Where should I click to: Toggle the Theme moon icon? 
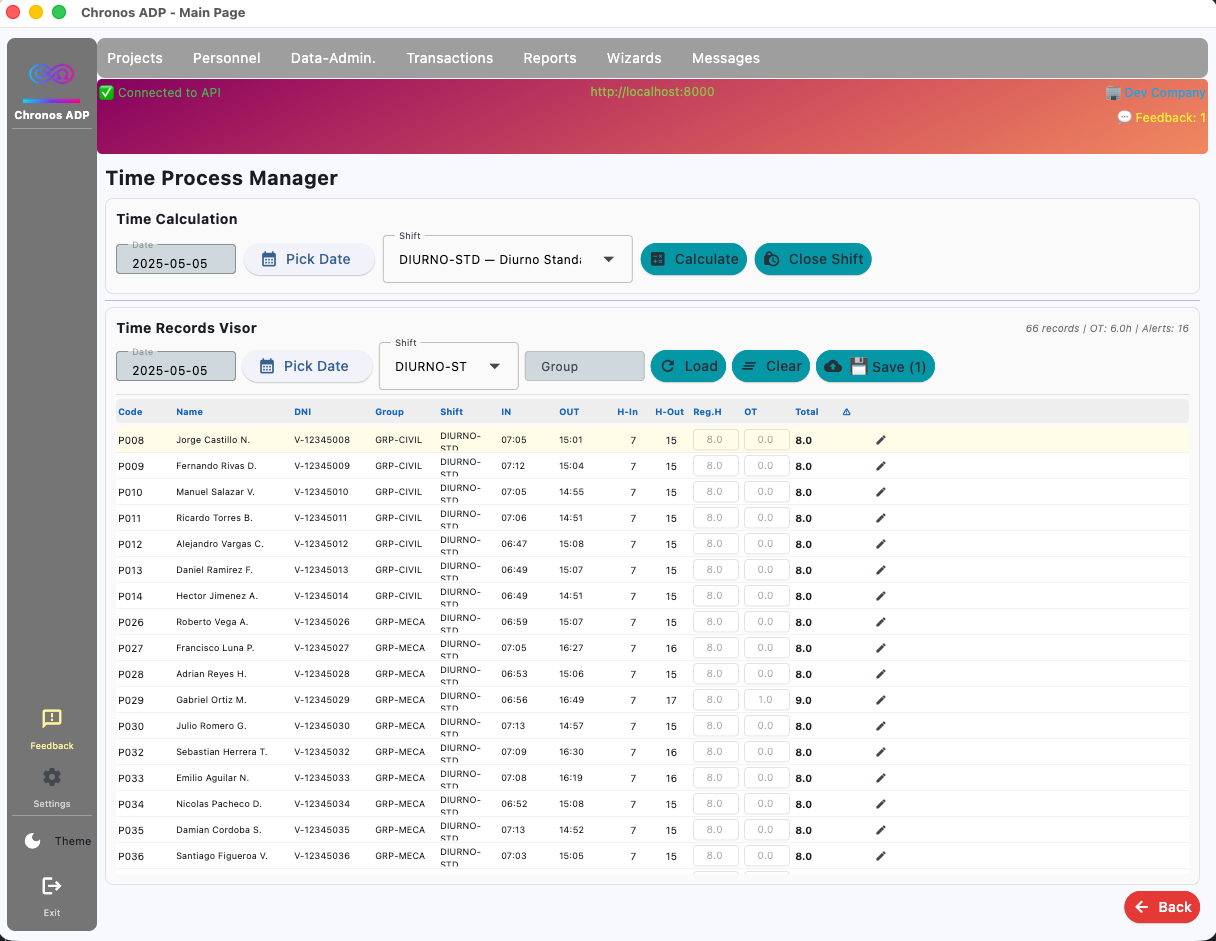coord(33,841)
